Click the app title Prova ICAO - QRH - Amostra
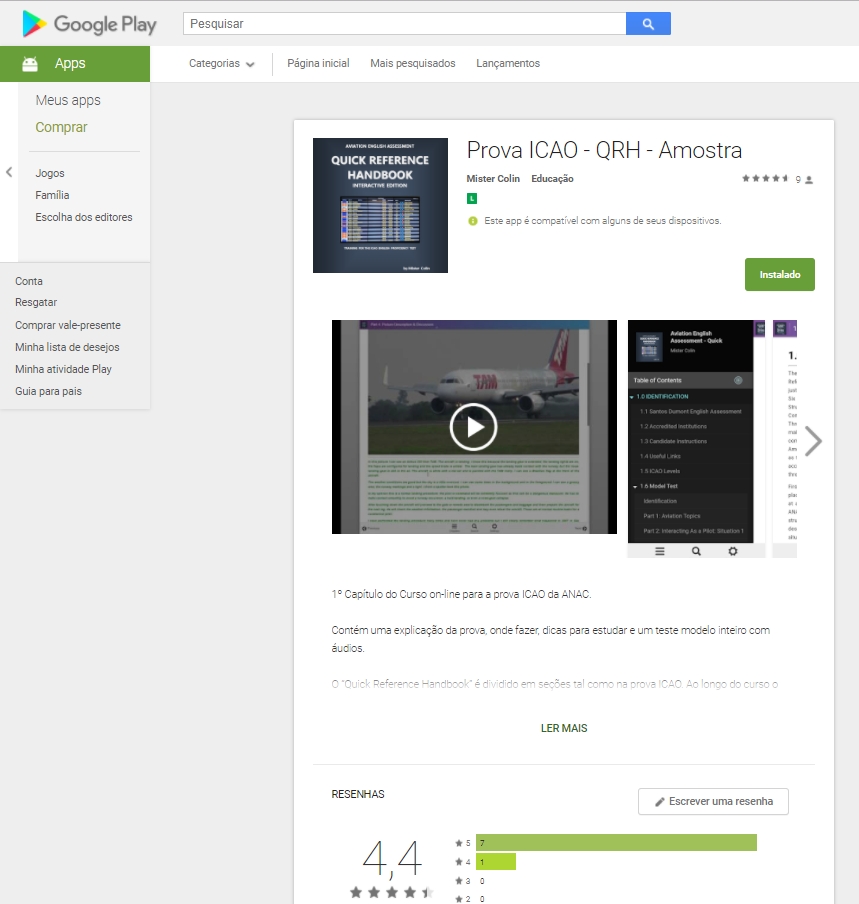859x904 pixels. pos(604,150)
